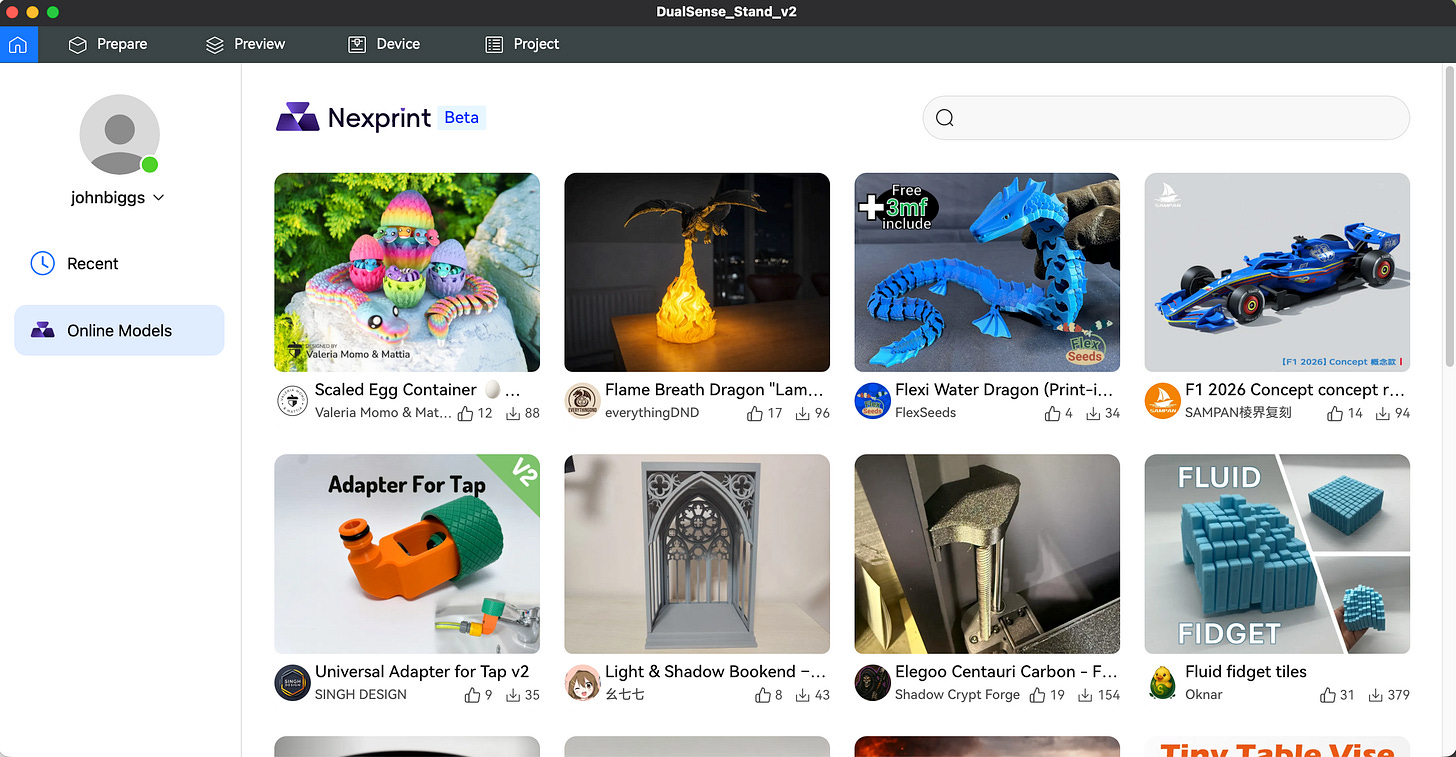Click the Oknar author name
1456x757 pixels.
pyautogui.click(x=1204, y=694)
